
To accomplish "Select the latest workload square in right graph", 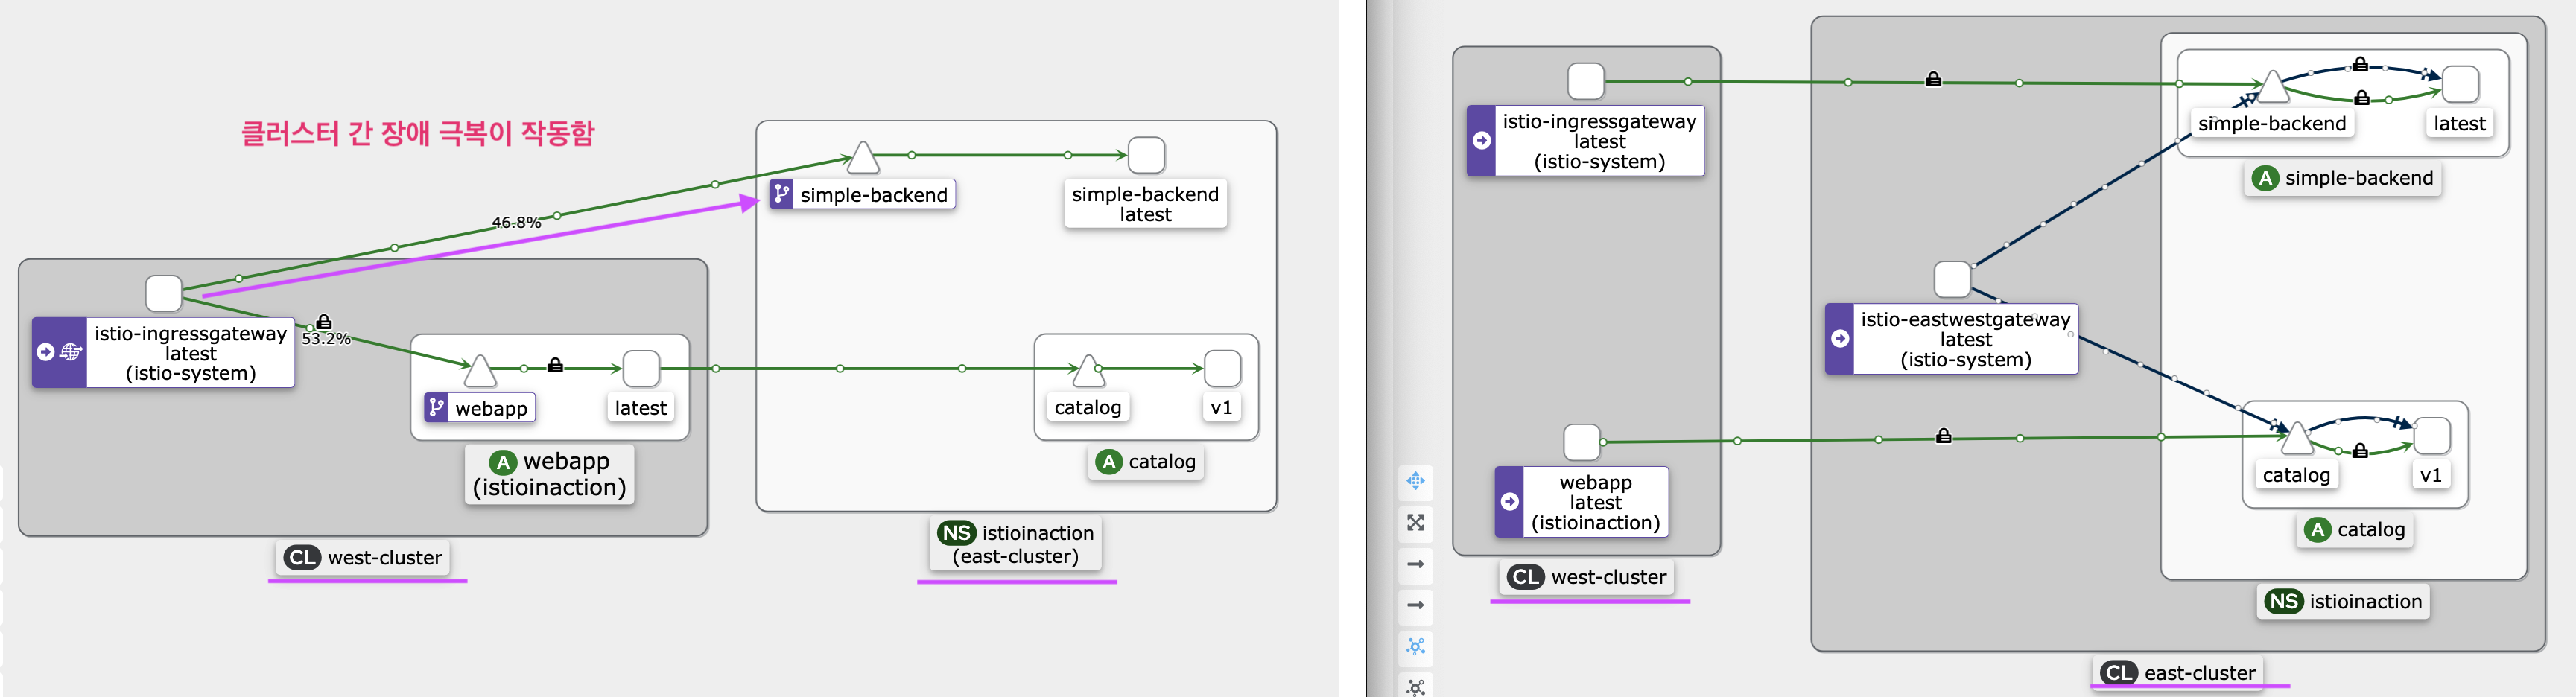I will coord(2460,84).
